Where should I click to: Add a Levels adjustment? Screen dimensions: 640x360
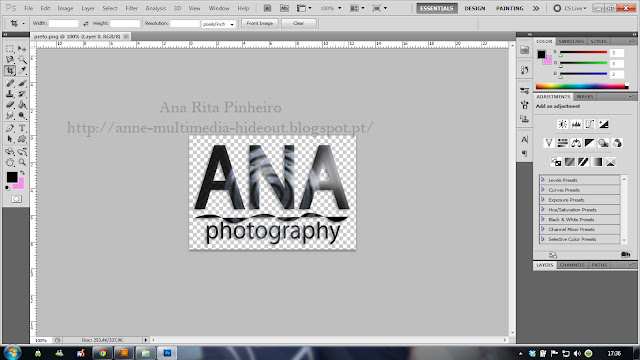click(576, 124)
